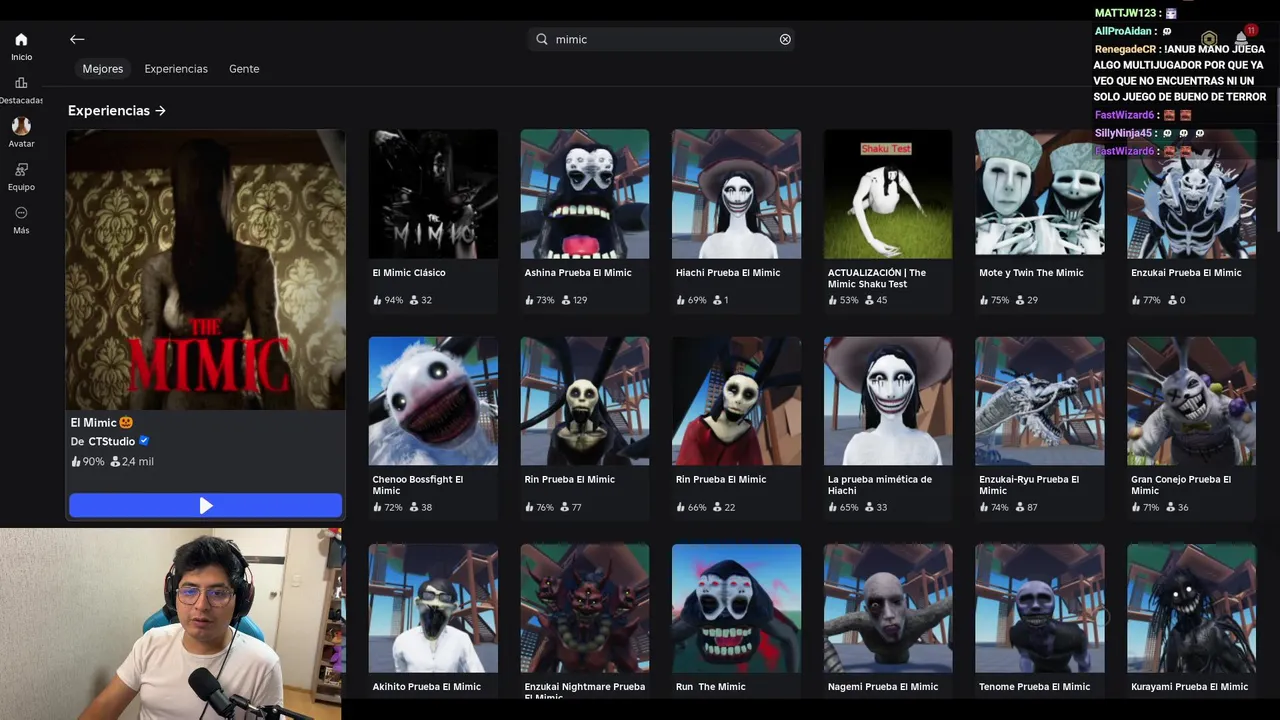This screenshot has height=720, width=1280.
Task: Open The Mimic Shaku Test thumbnail
Action: pos(888,194)
